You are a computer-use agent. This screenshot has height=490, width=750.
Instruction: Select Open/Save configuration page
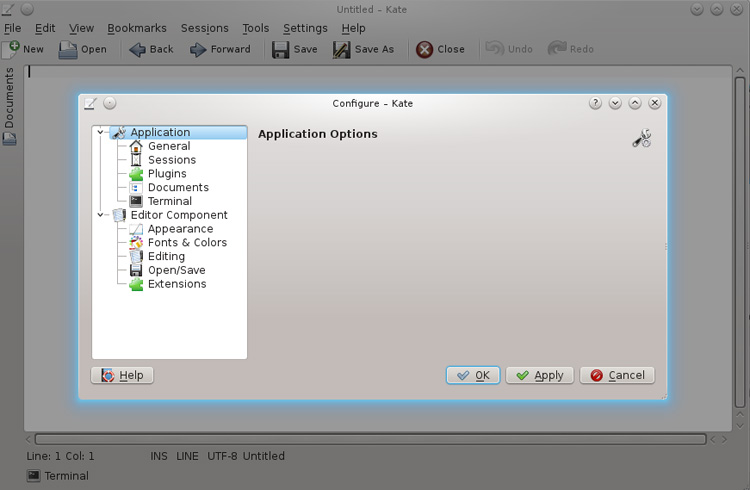point(176,270)
